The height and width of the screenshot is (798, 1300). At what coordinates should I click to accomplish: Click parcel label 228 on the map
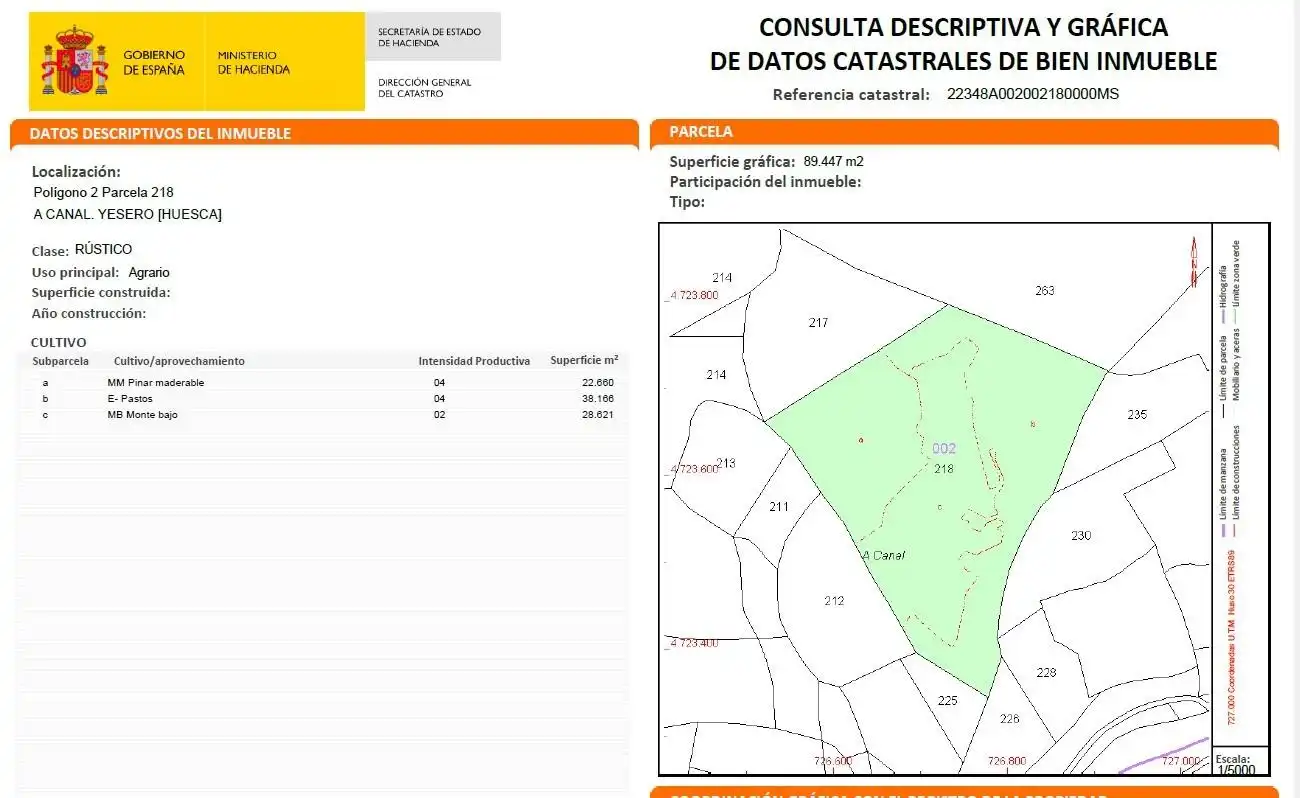1046,673
